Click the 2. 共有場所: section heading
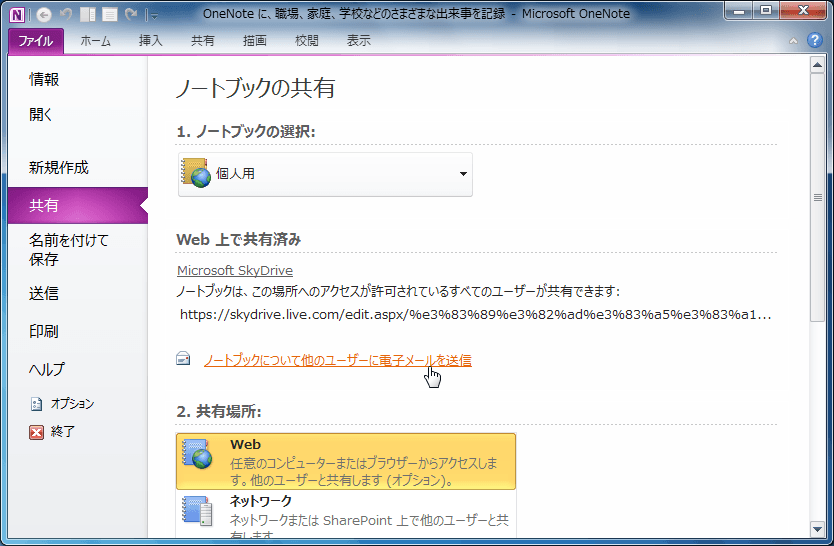834x546 pixels. [219, 411]
